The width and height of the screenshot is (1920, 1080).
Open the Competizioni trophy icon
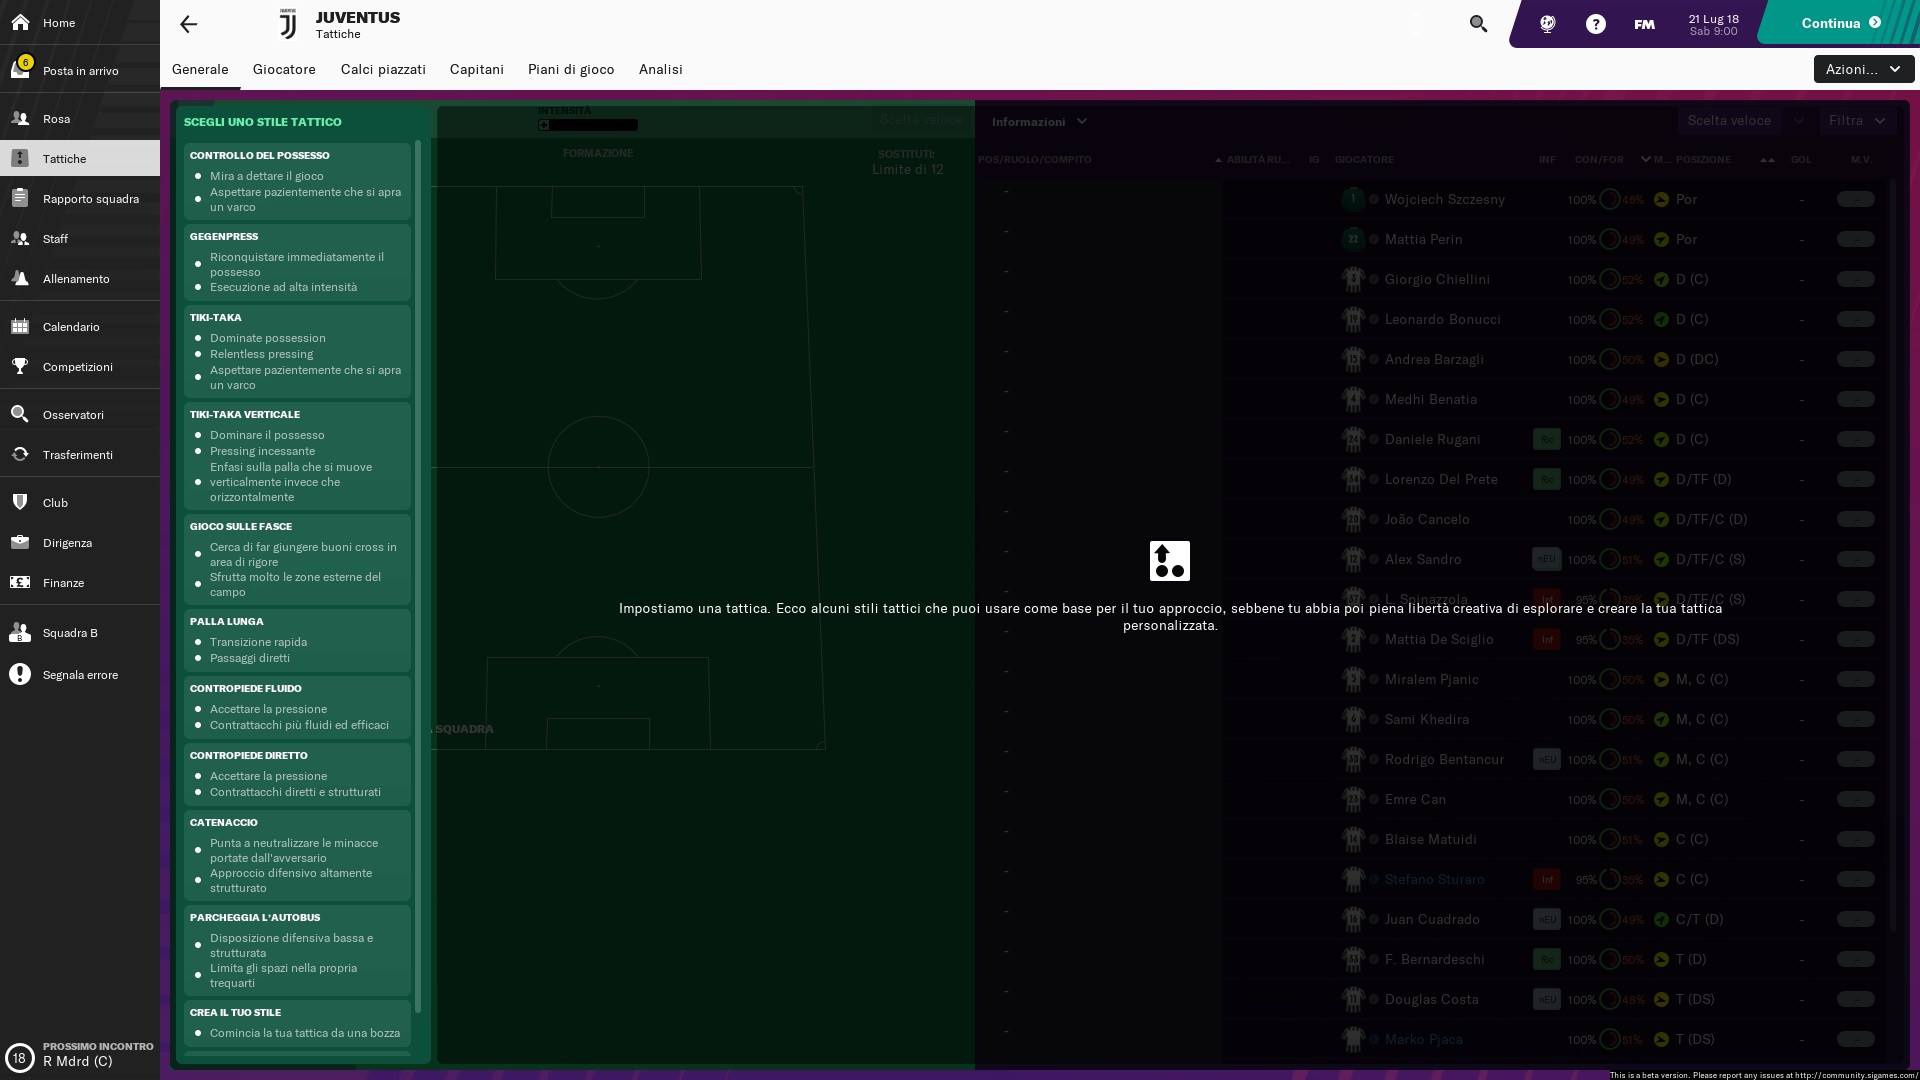20,366
